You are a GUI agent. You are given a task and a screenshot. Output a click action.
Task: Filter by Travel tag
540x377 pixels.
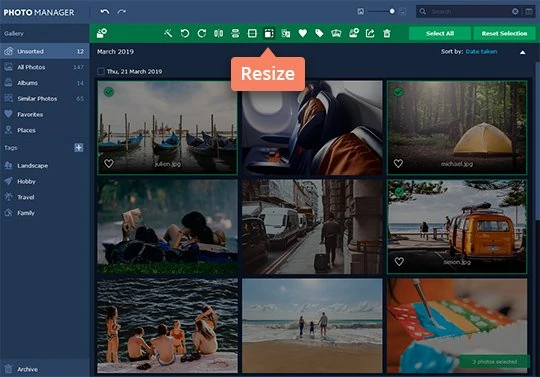point(44,197)
